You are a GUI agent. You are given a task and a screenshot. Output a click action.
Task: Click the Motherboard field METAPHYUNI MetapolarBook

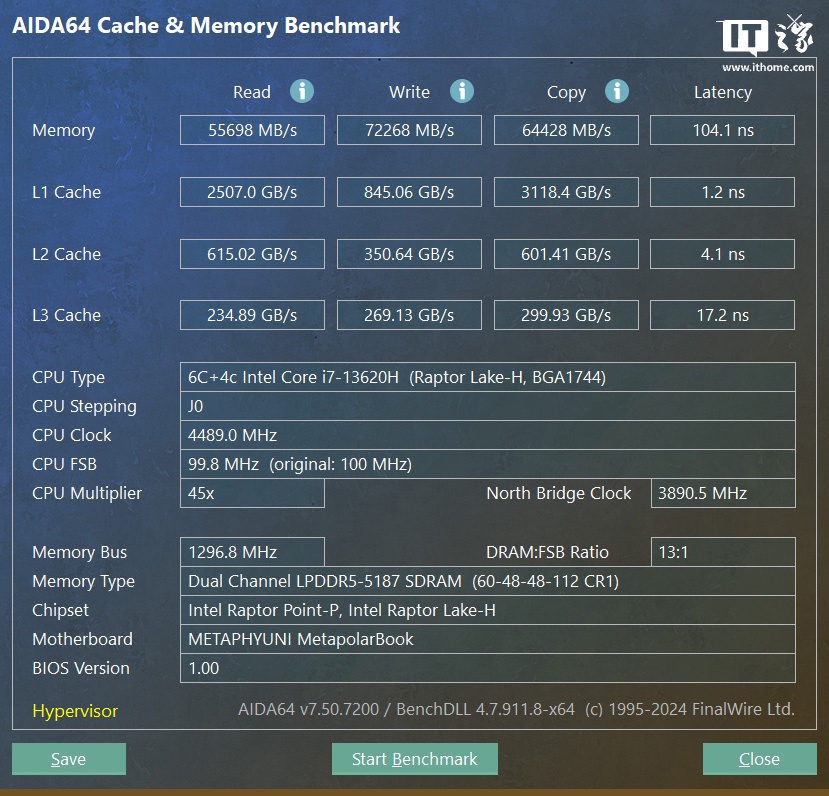tap(487, 639)
